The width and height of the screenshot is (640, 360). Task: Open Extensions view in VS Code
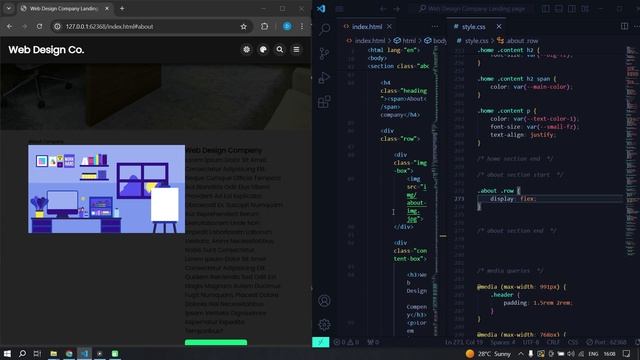324,102
